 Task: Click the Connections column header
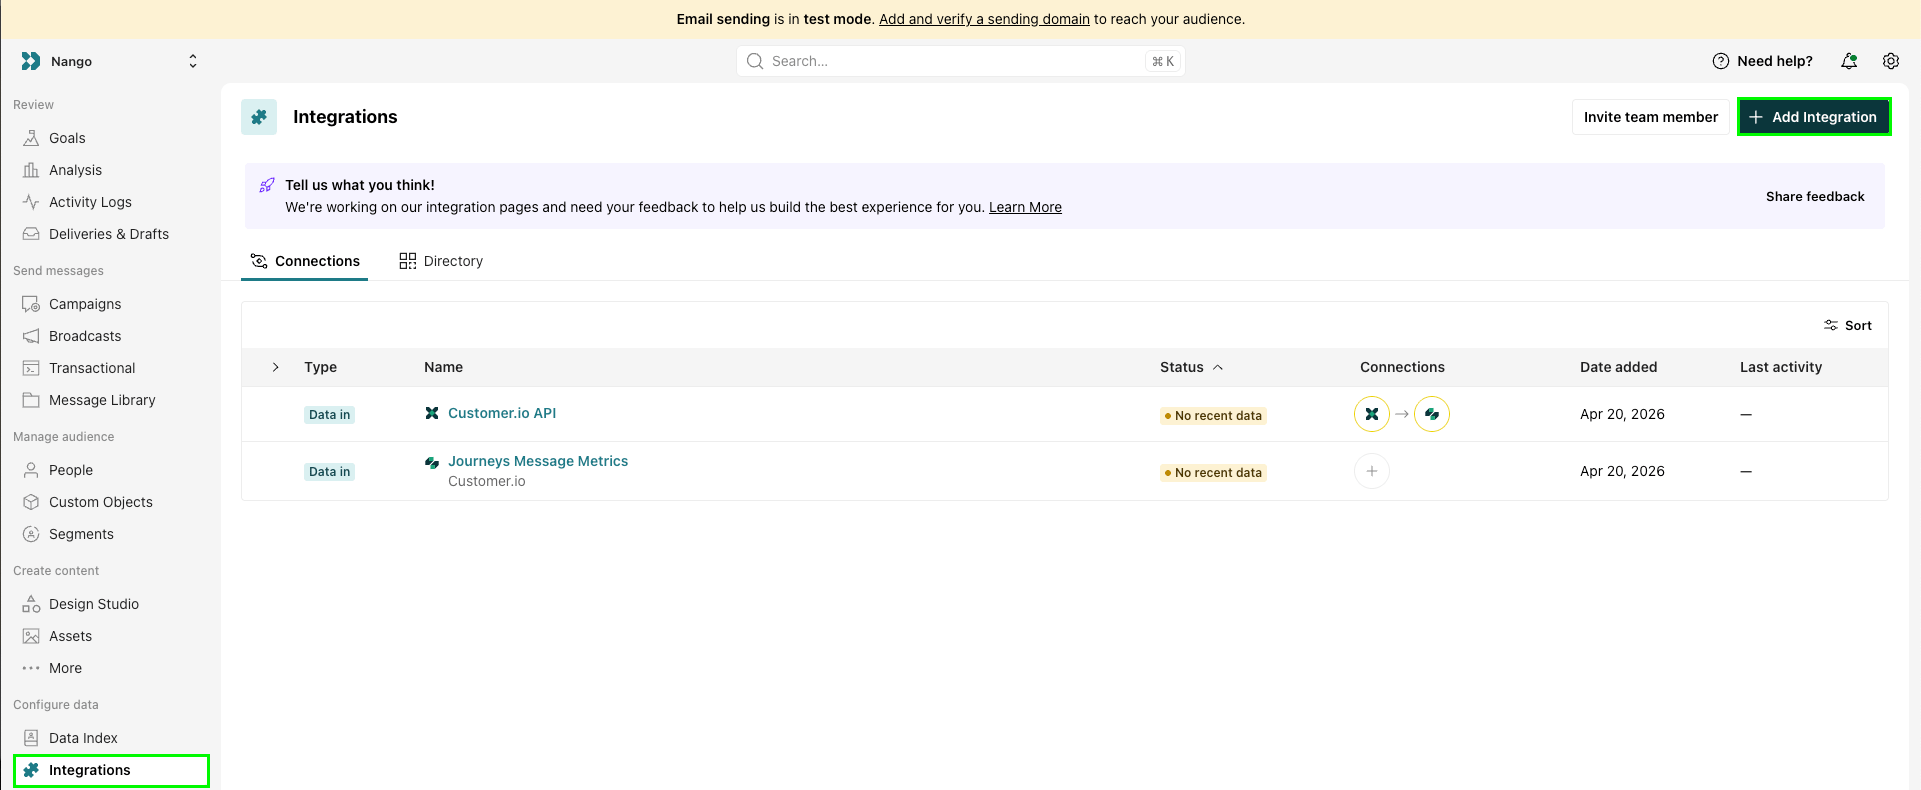tap(1402, 367)
